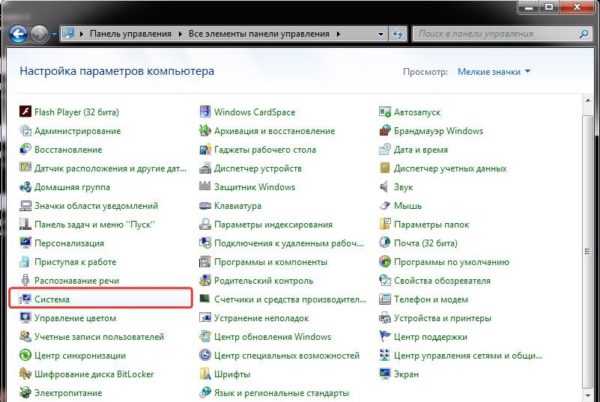Open Язык и региональные стандарты
The image size is (600, 402).
(274, 392)
